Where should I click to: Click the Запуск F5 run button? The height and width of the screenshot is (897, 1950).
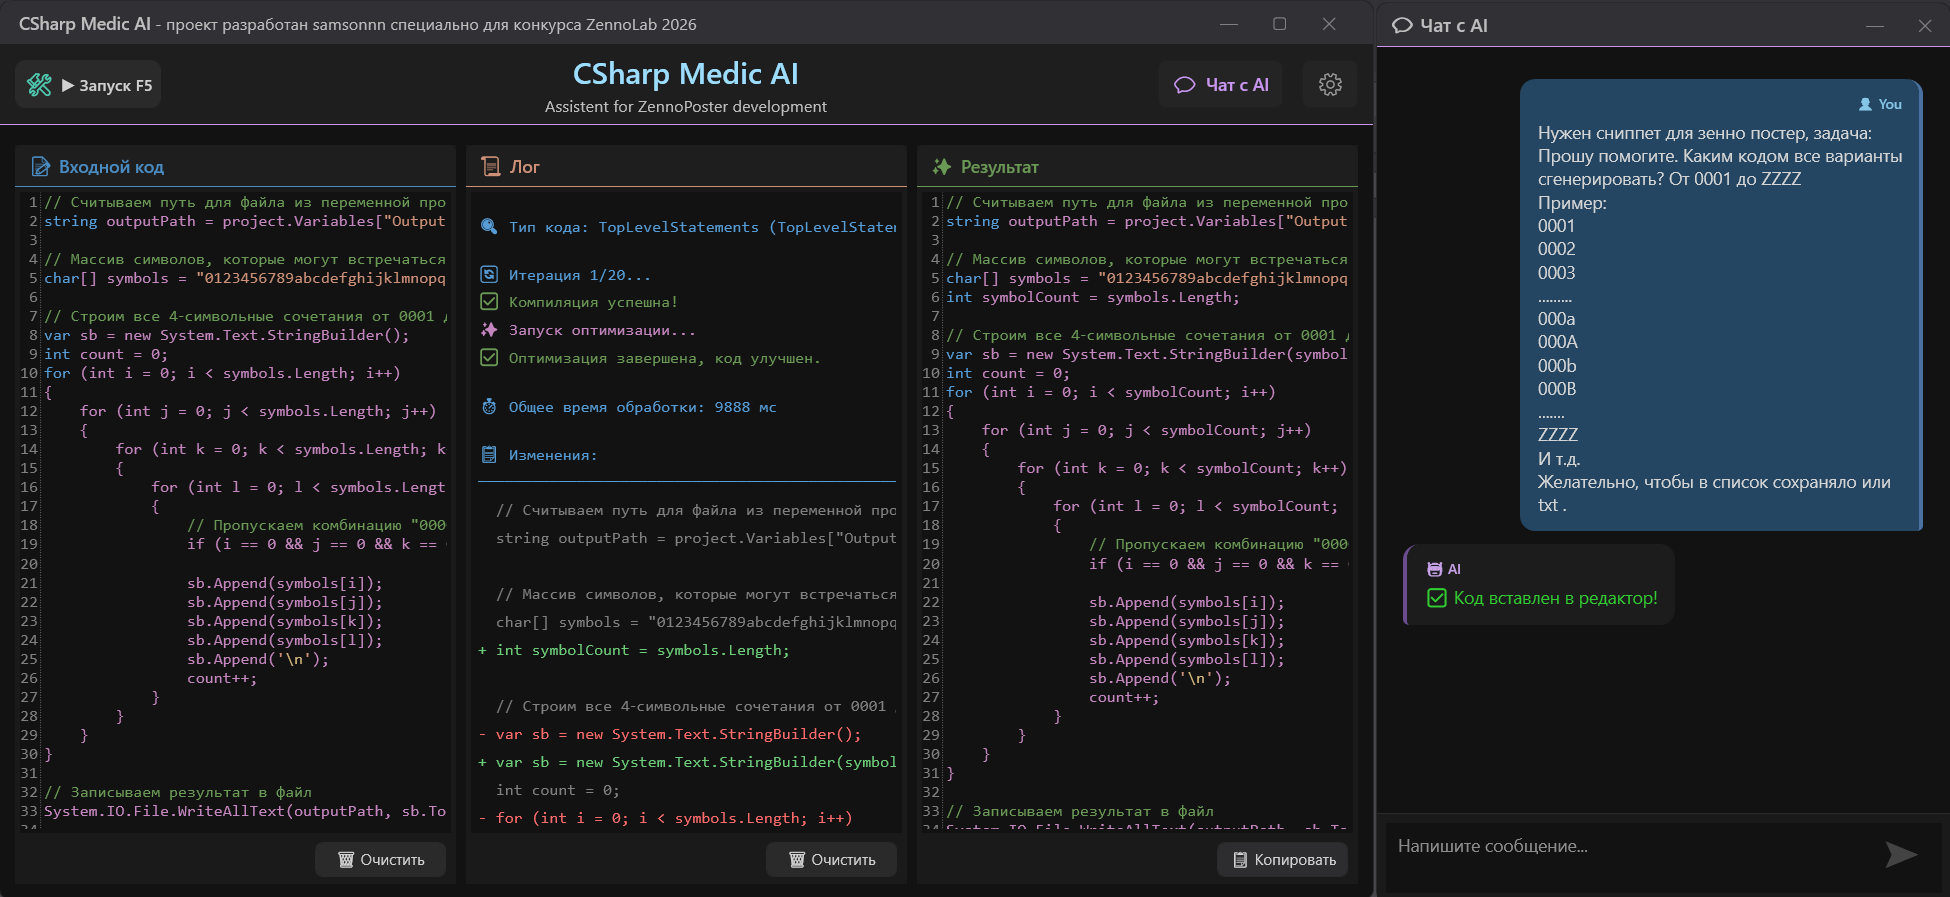[x=89, y=85]
